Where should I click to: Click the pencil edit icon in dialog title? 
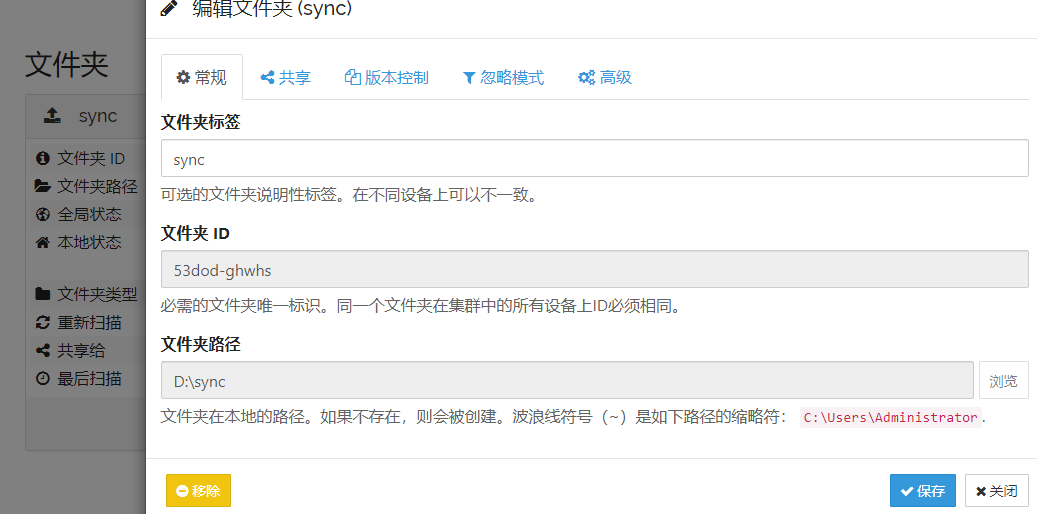[x=169, y=10]
